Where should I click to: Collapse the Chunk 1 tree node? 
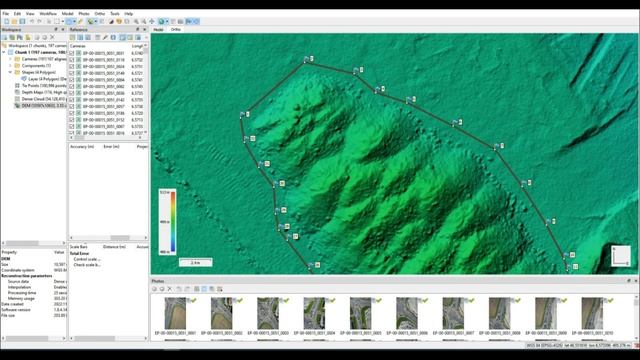point(4,52)
